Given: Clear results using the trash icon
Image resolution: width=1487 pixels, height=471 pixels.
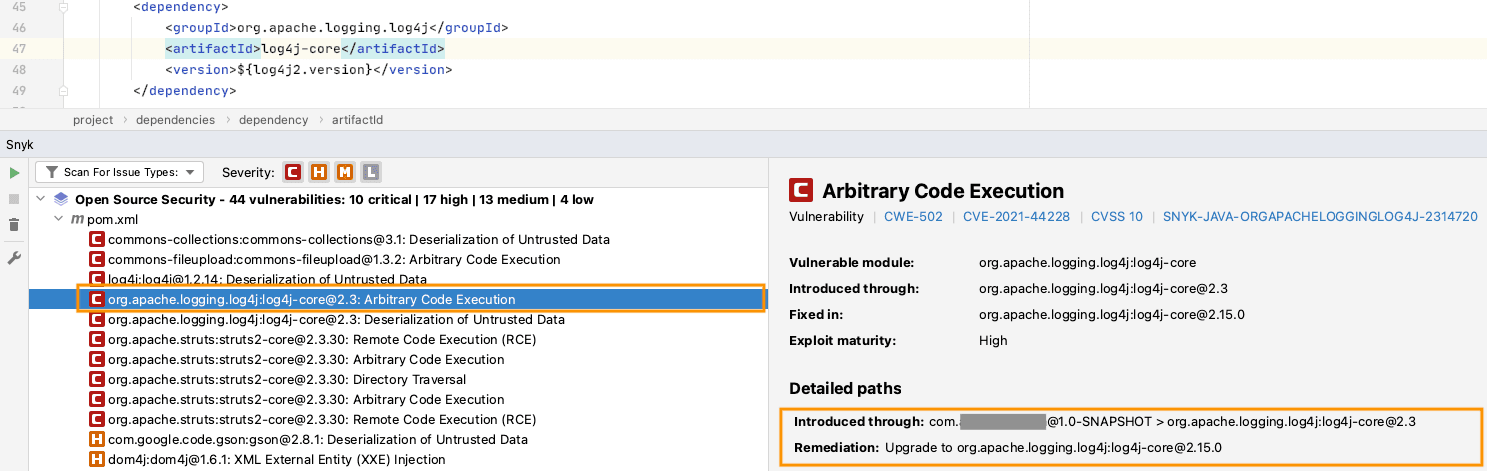Looking at the screenshot, I should [x=14, y=225].
